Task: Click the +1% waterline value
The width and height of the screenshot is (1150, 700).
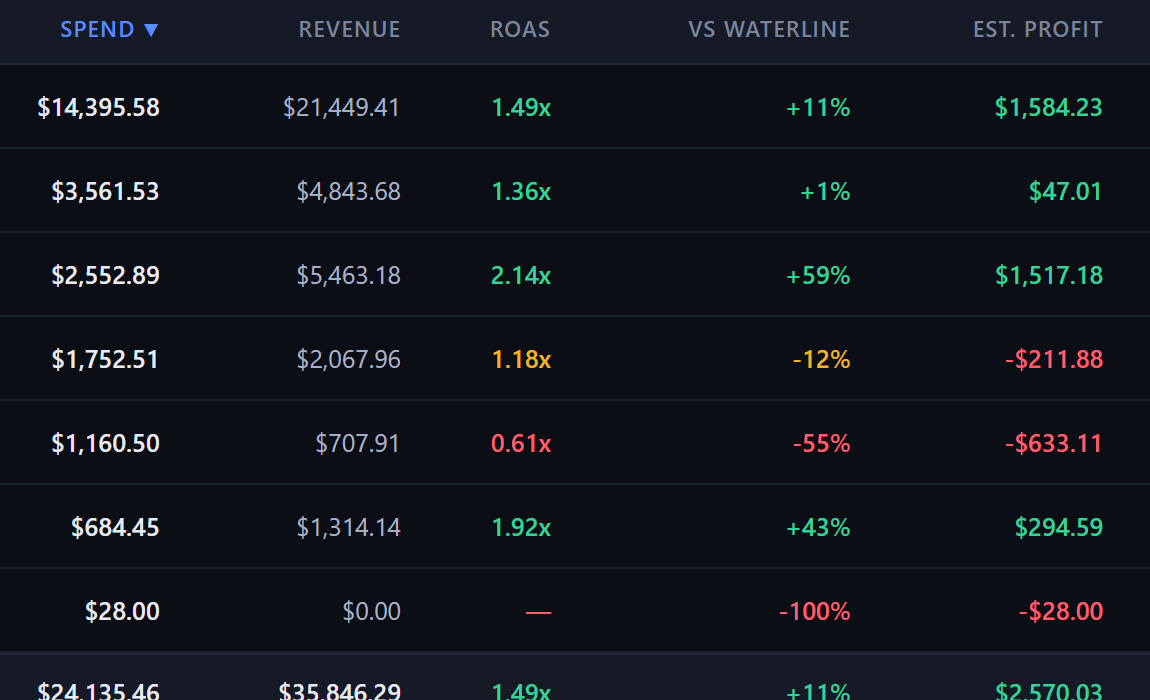Action: coord(824,192)
